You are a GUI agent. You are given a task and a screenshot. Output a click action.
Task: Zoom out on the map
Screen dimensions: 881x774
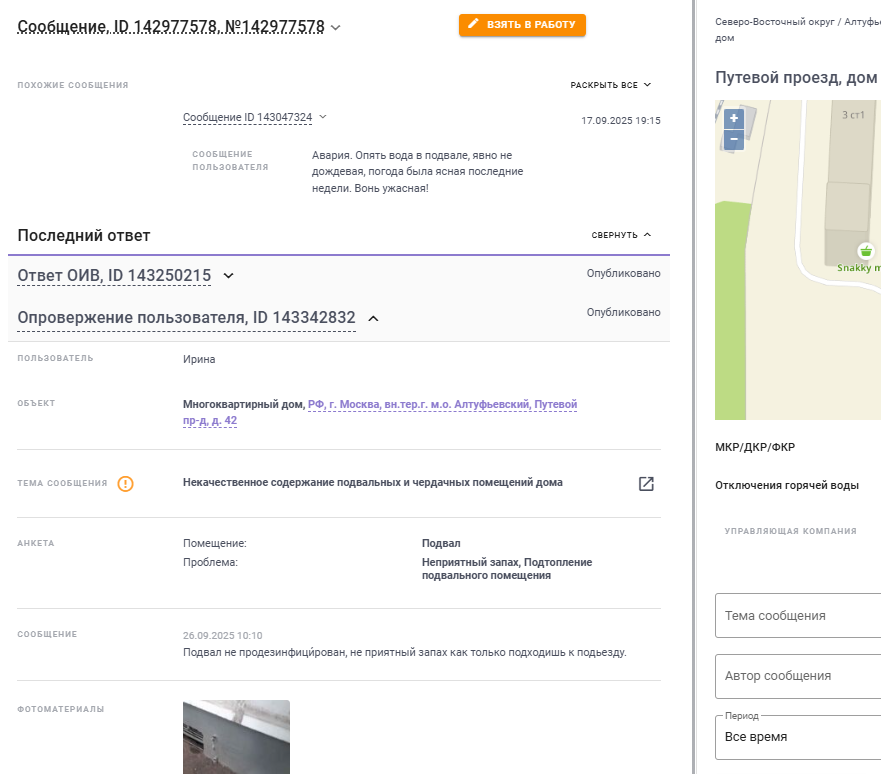tap(734, 139)
